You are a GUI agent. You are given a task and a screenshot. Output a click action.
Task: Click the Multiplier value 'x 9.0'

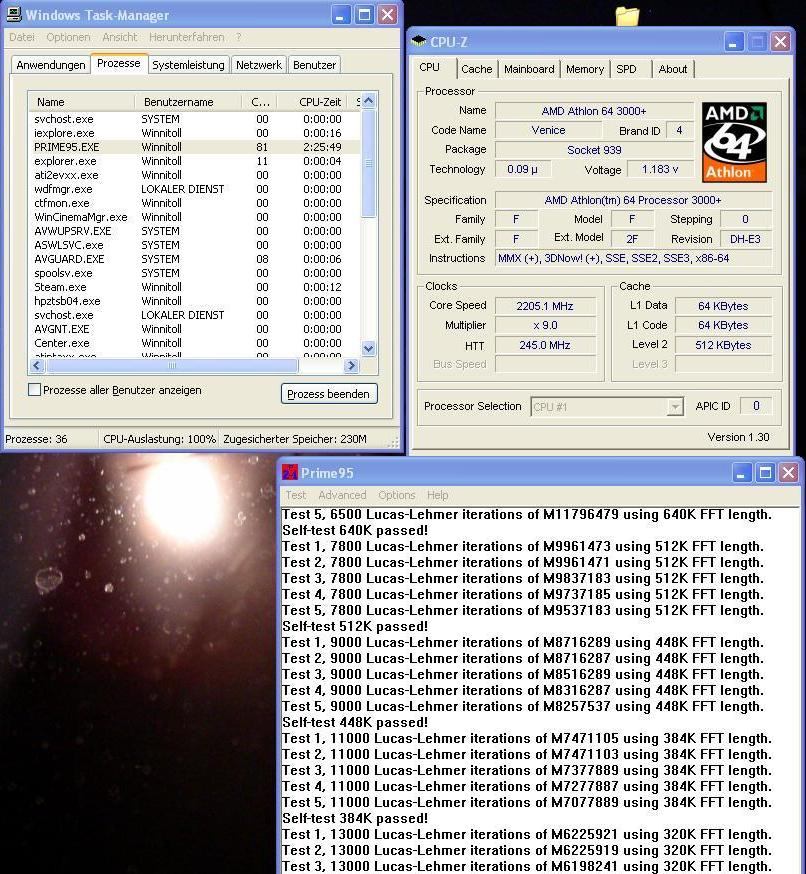click(x=545, y=325)
